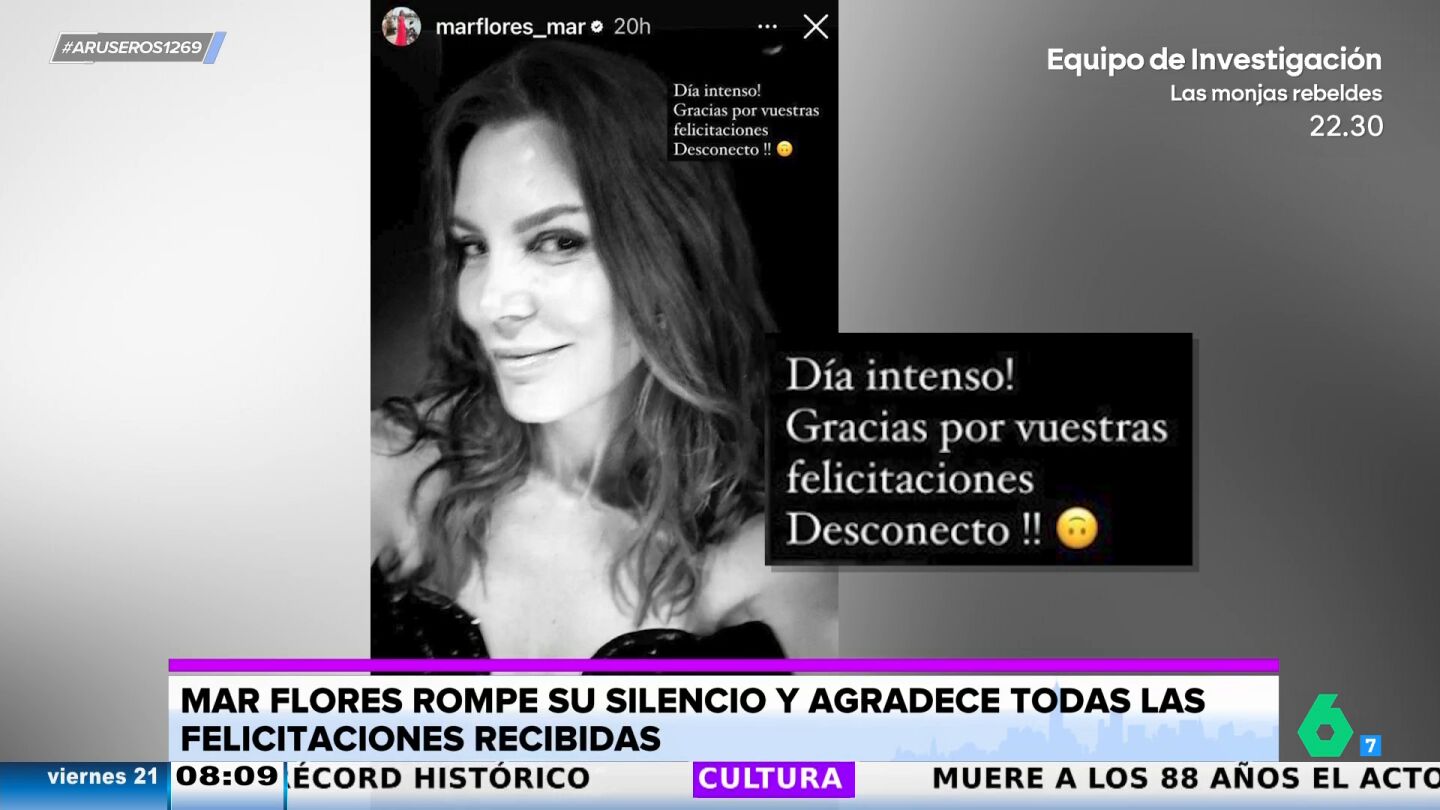Click the 22.30 broadcast time
This screenshot has width=1440, height=810.
1346,126
